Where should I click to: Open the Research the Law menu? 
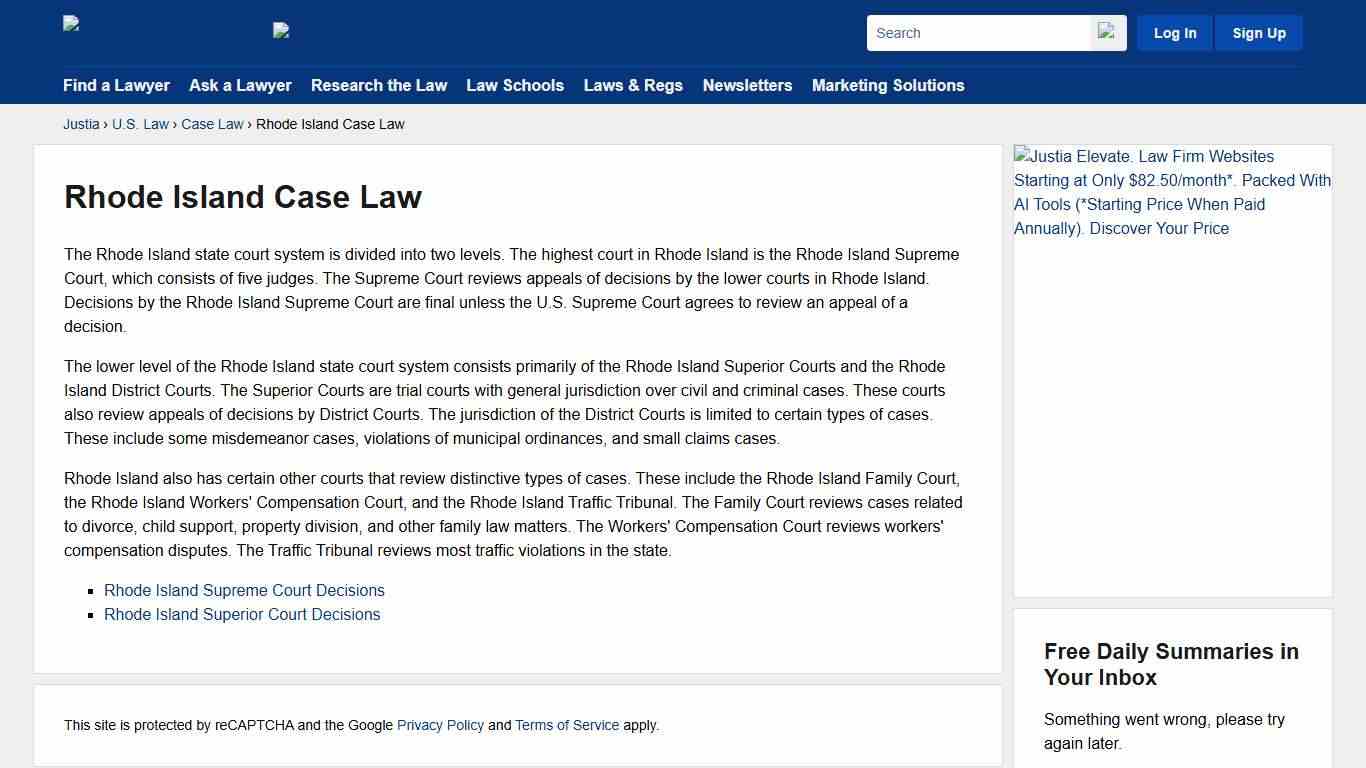379,86
